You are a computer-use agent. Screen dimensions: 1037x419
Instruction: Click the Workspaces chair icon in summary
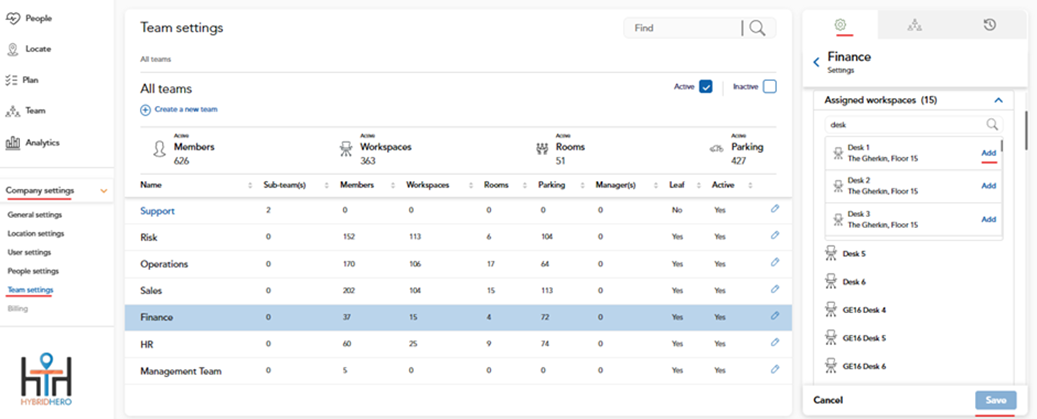[345, 150]
